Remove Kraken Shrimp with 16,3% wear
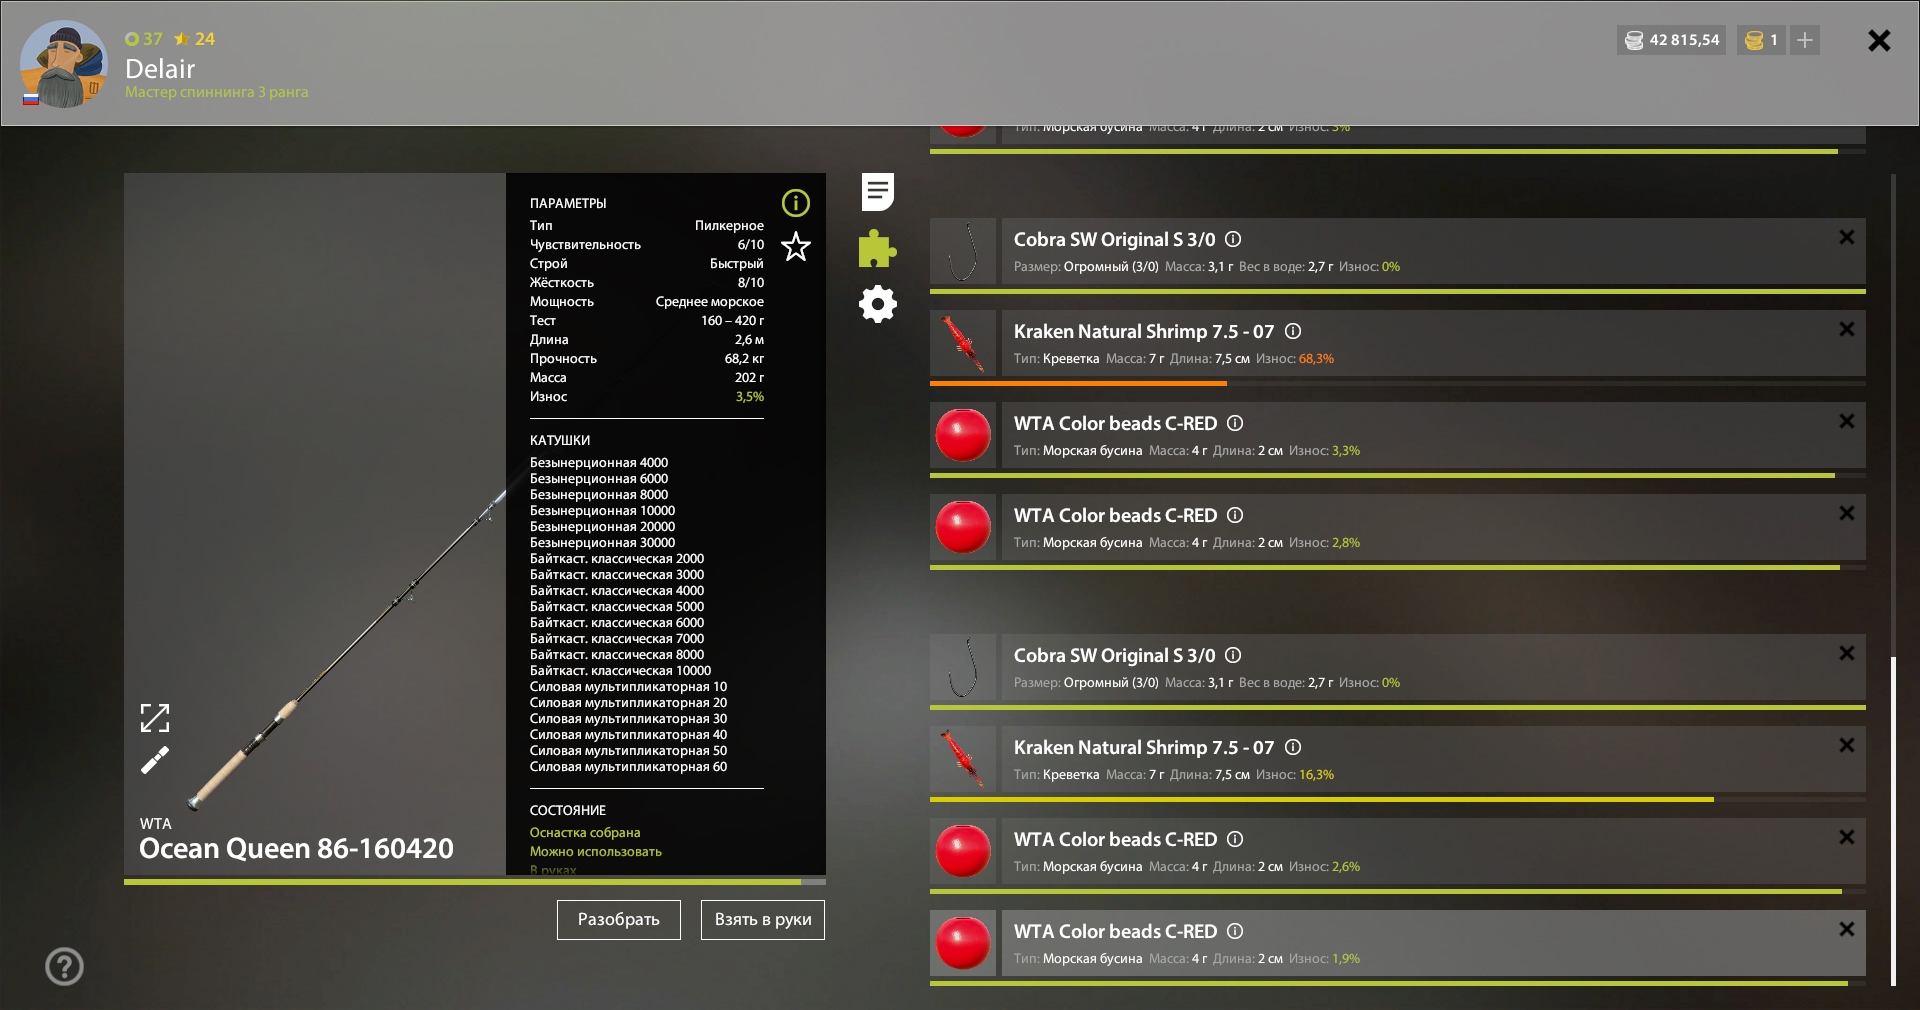 [x=1847, y=745]
